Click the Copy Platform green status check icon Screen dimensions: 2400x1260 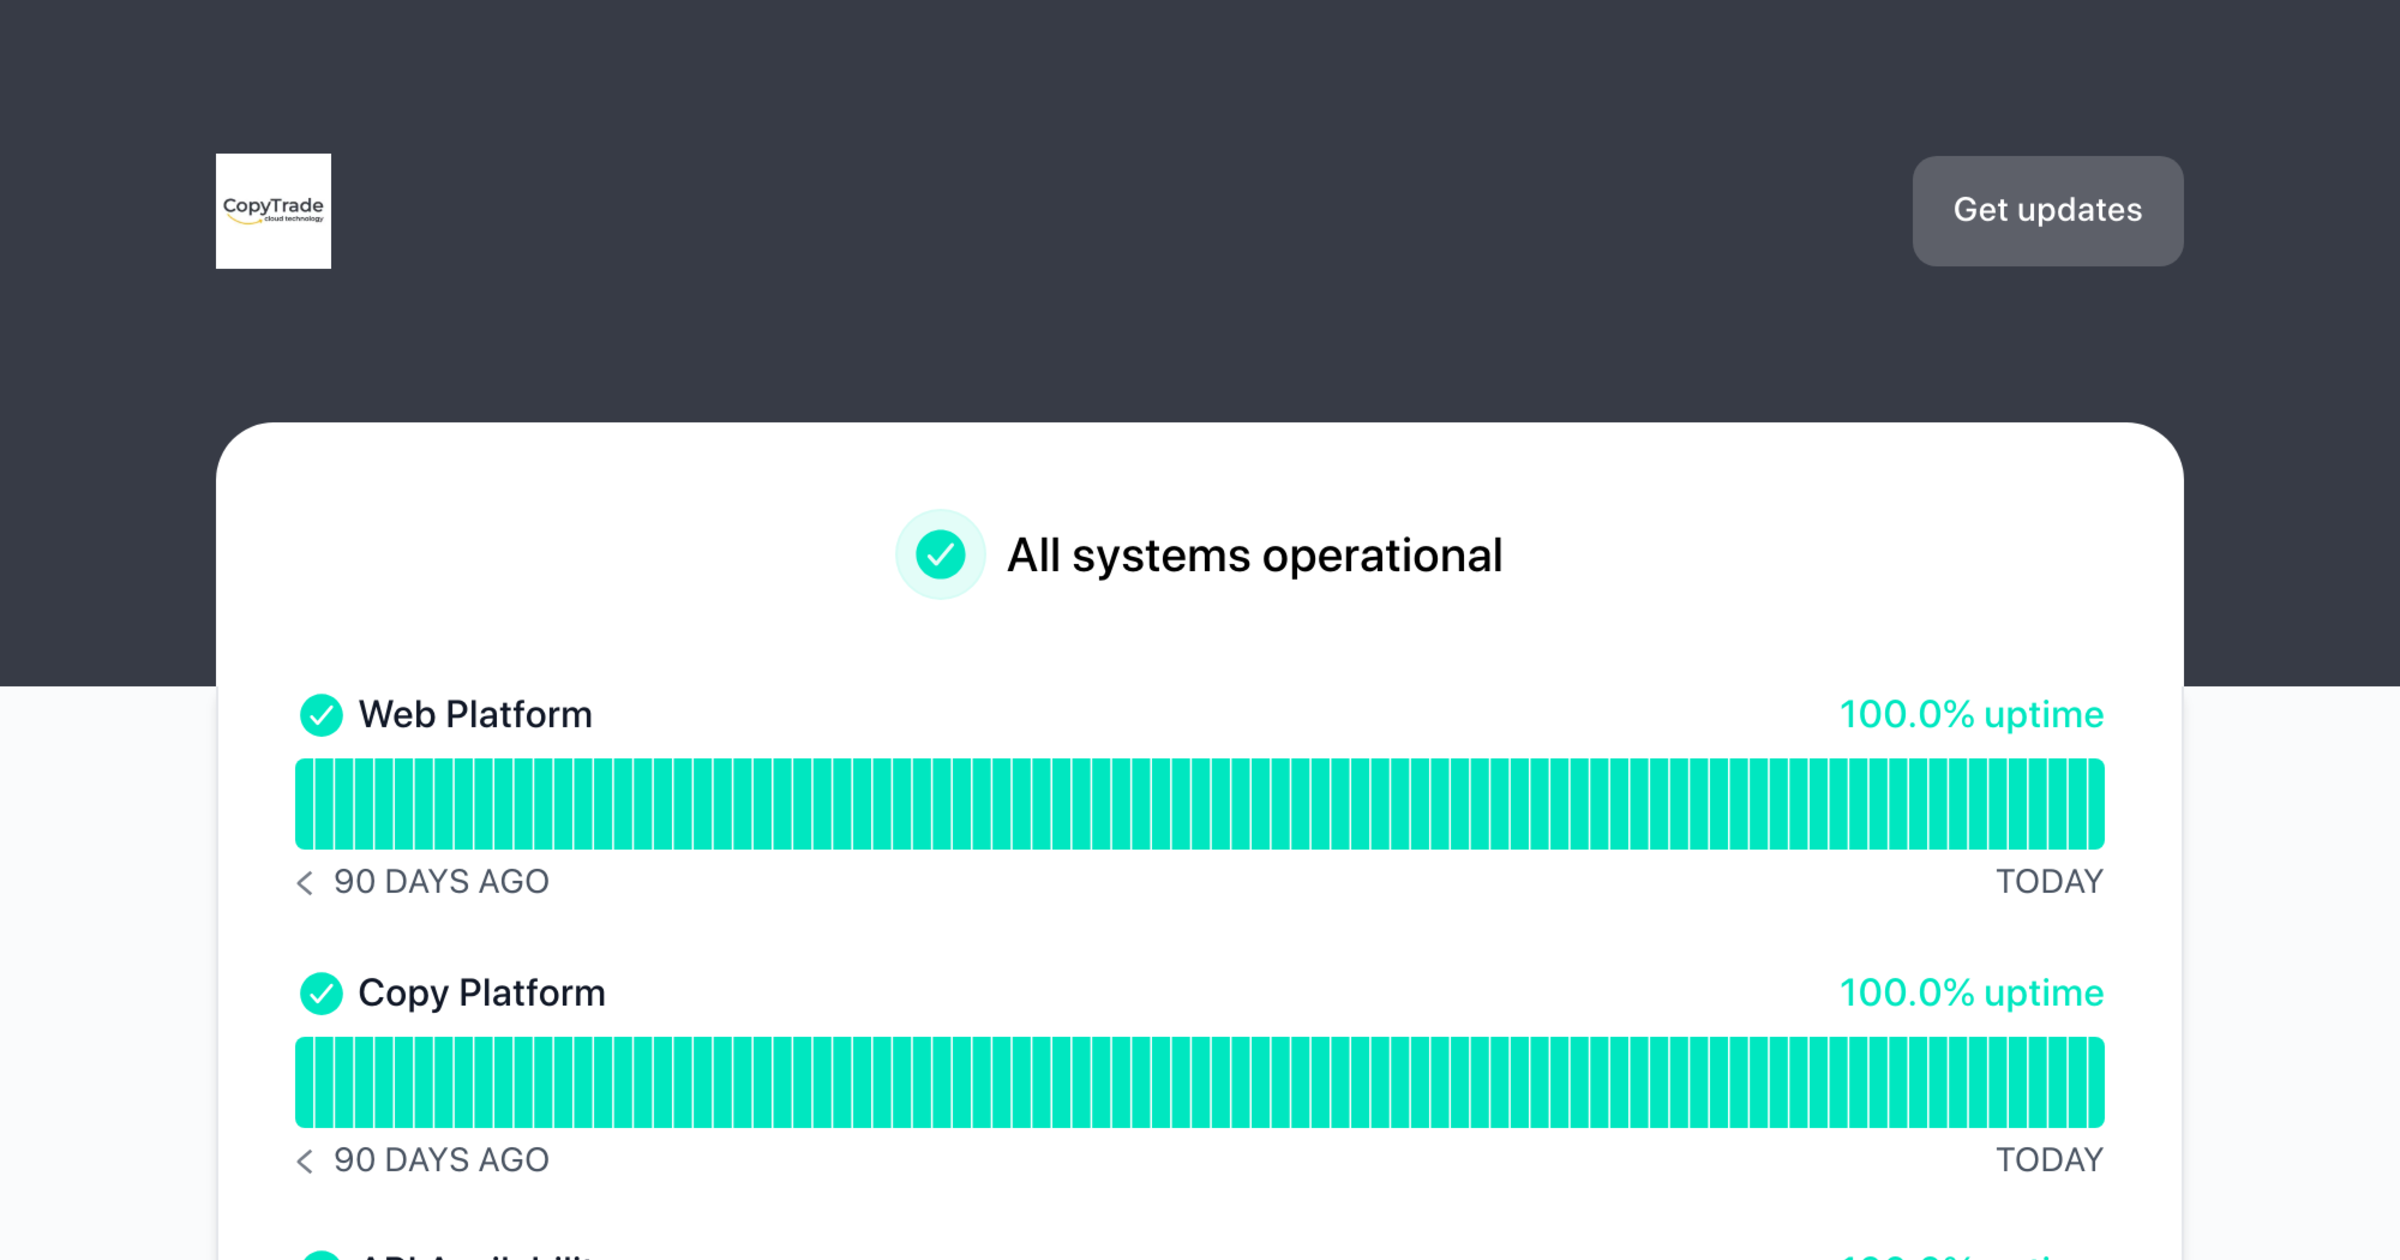(x=321, y=993)
